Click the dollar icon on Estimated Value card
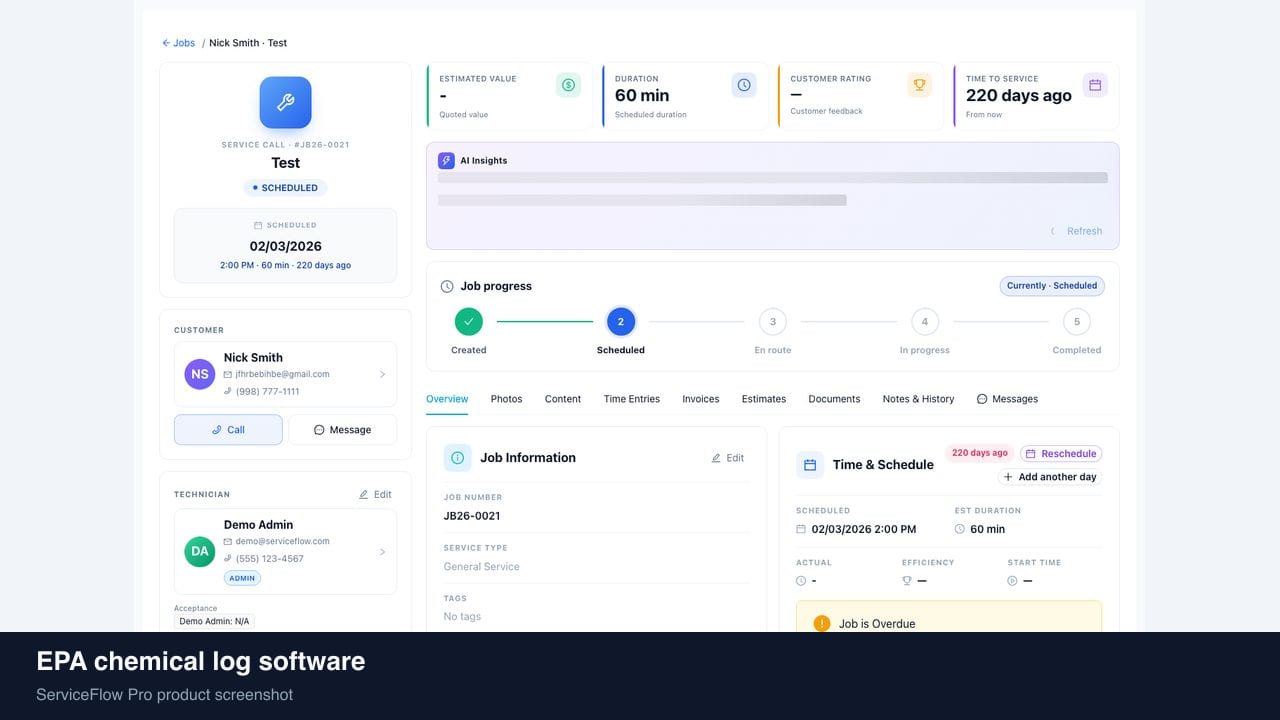1280x720 pixels. click(568, 85)
